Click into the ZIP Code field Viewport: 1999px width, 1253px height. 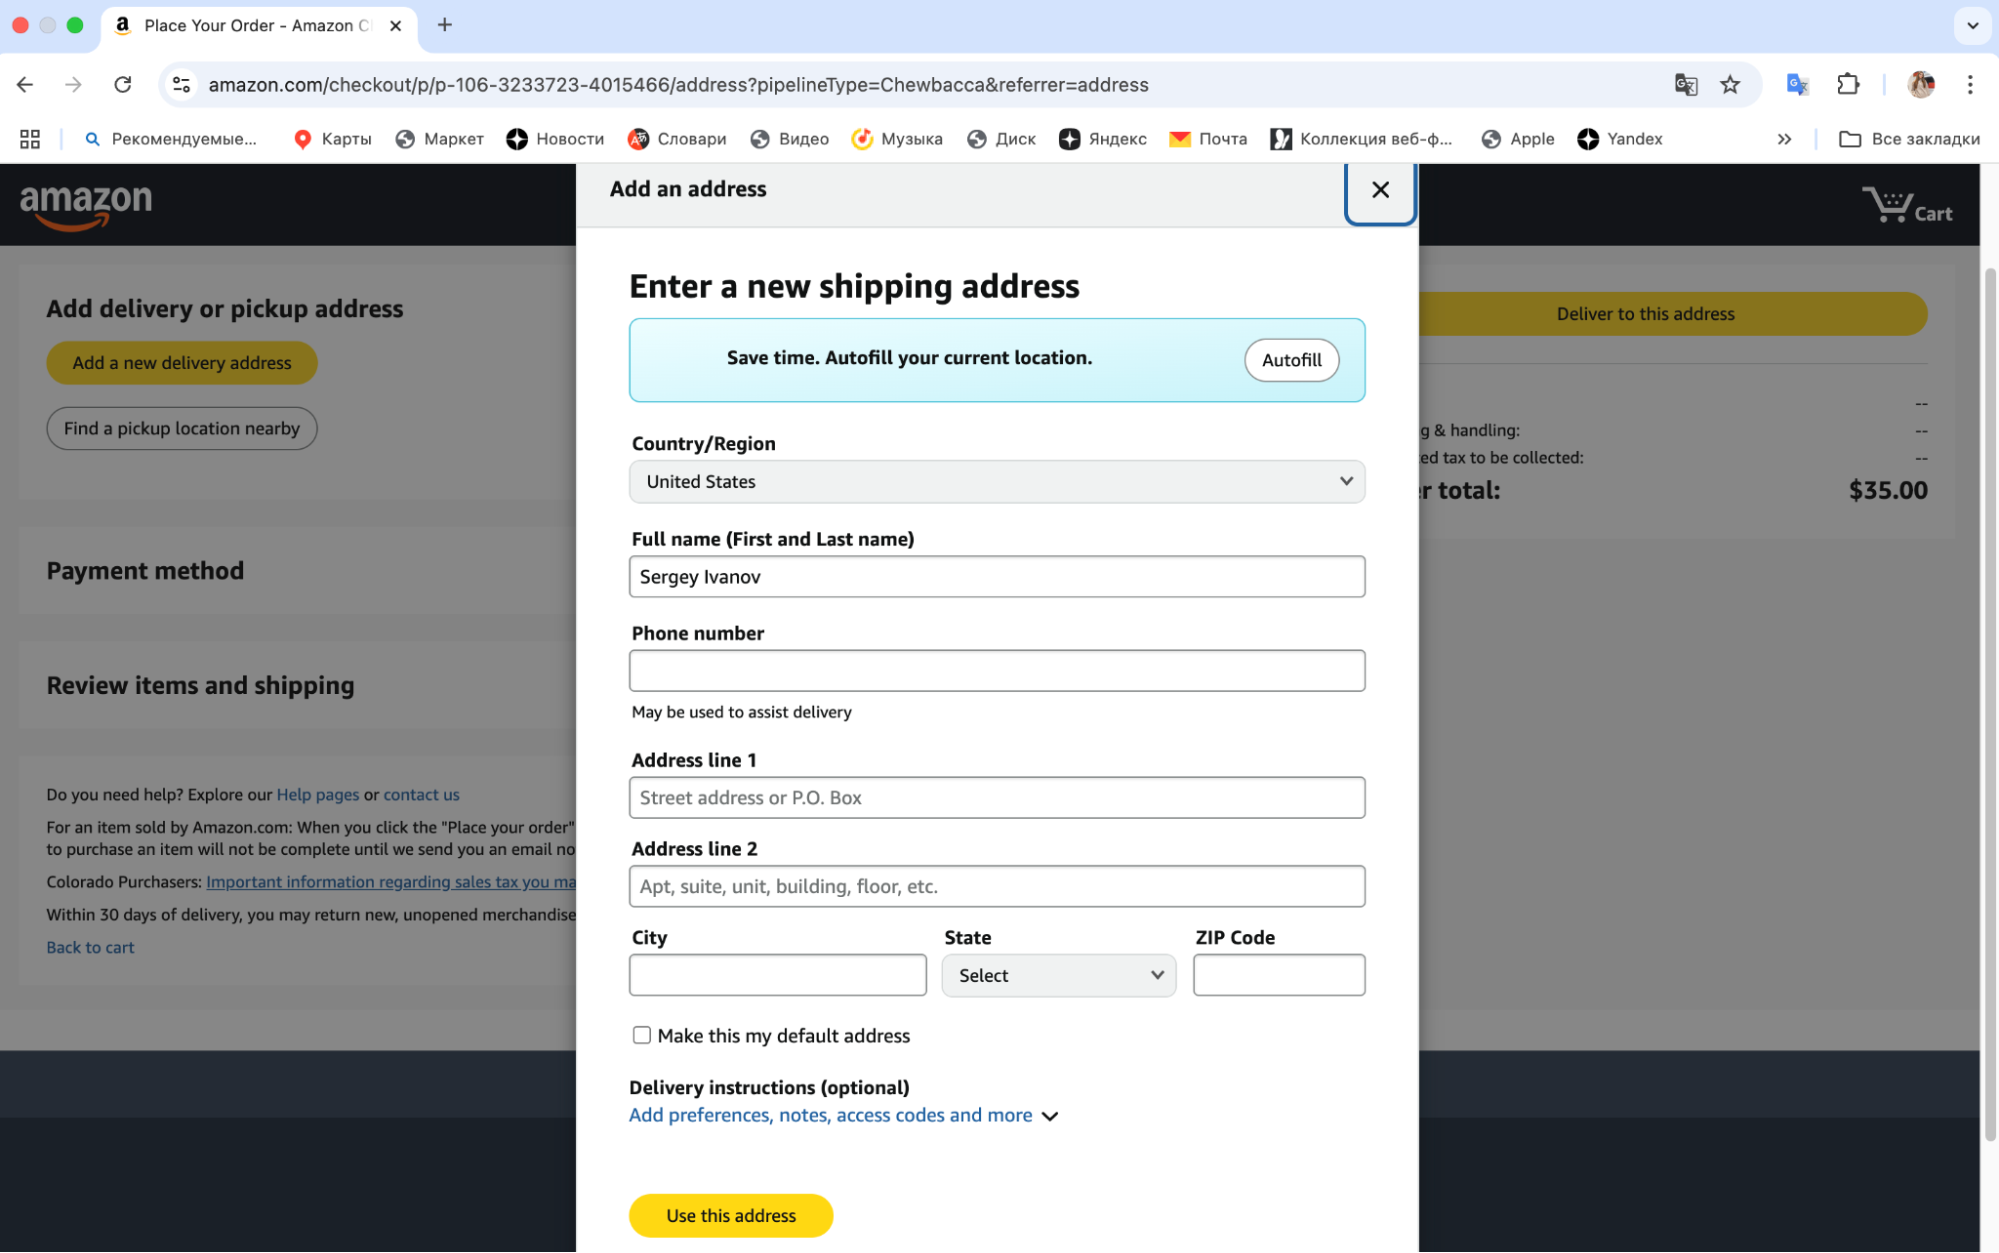coord(1278,975)
